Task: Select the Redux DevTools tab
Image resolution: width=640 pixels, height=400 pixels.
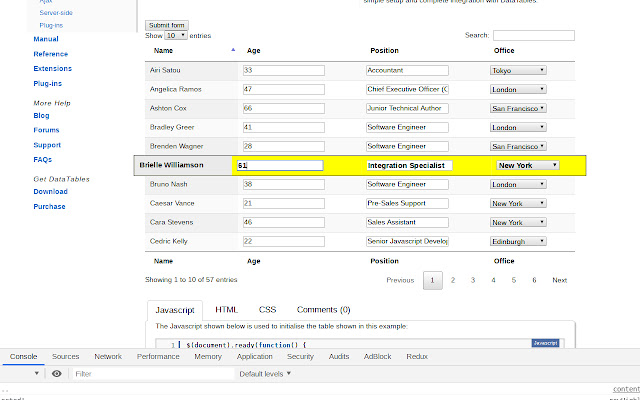Action: pyautogui.click(x=417, y=356)
